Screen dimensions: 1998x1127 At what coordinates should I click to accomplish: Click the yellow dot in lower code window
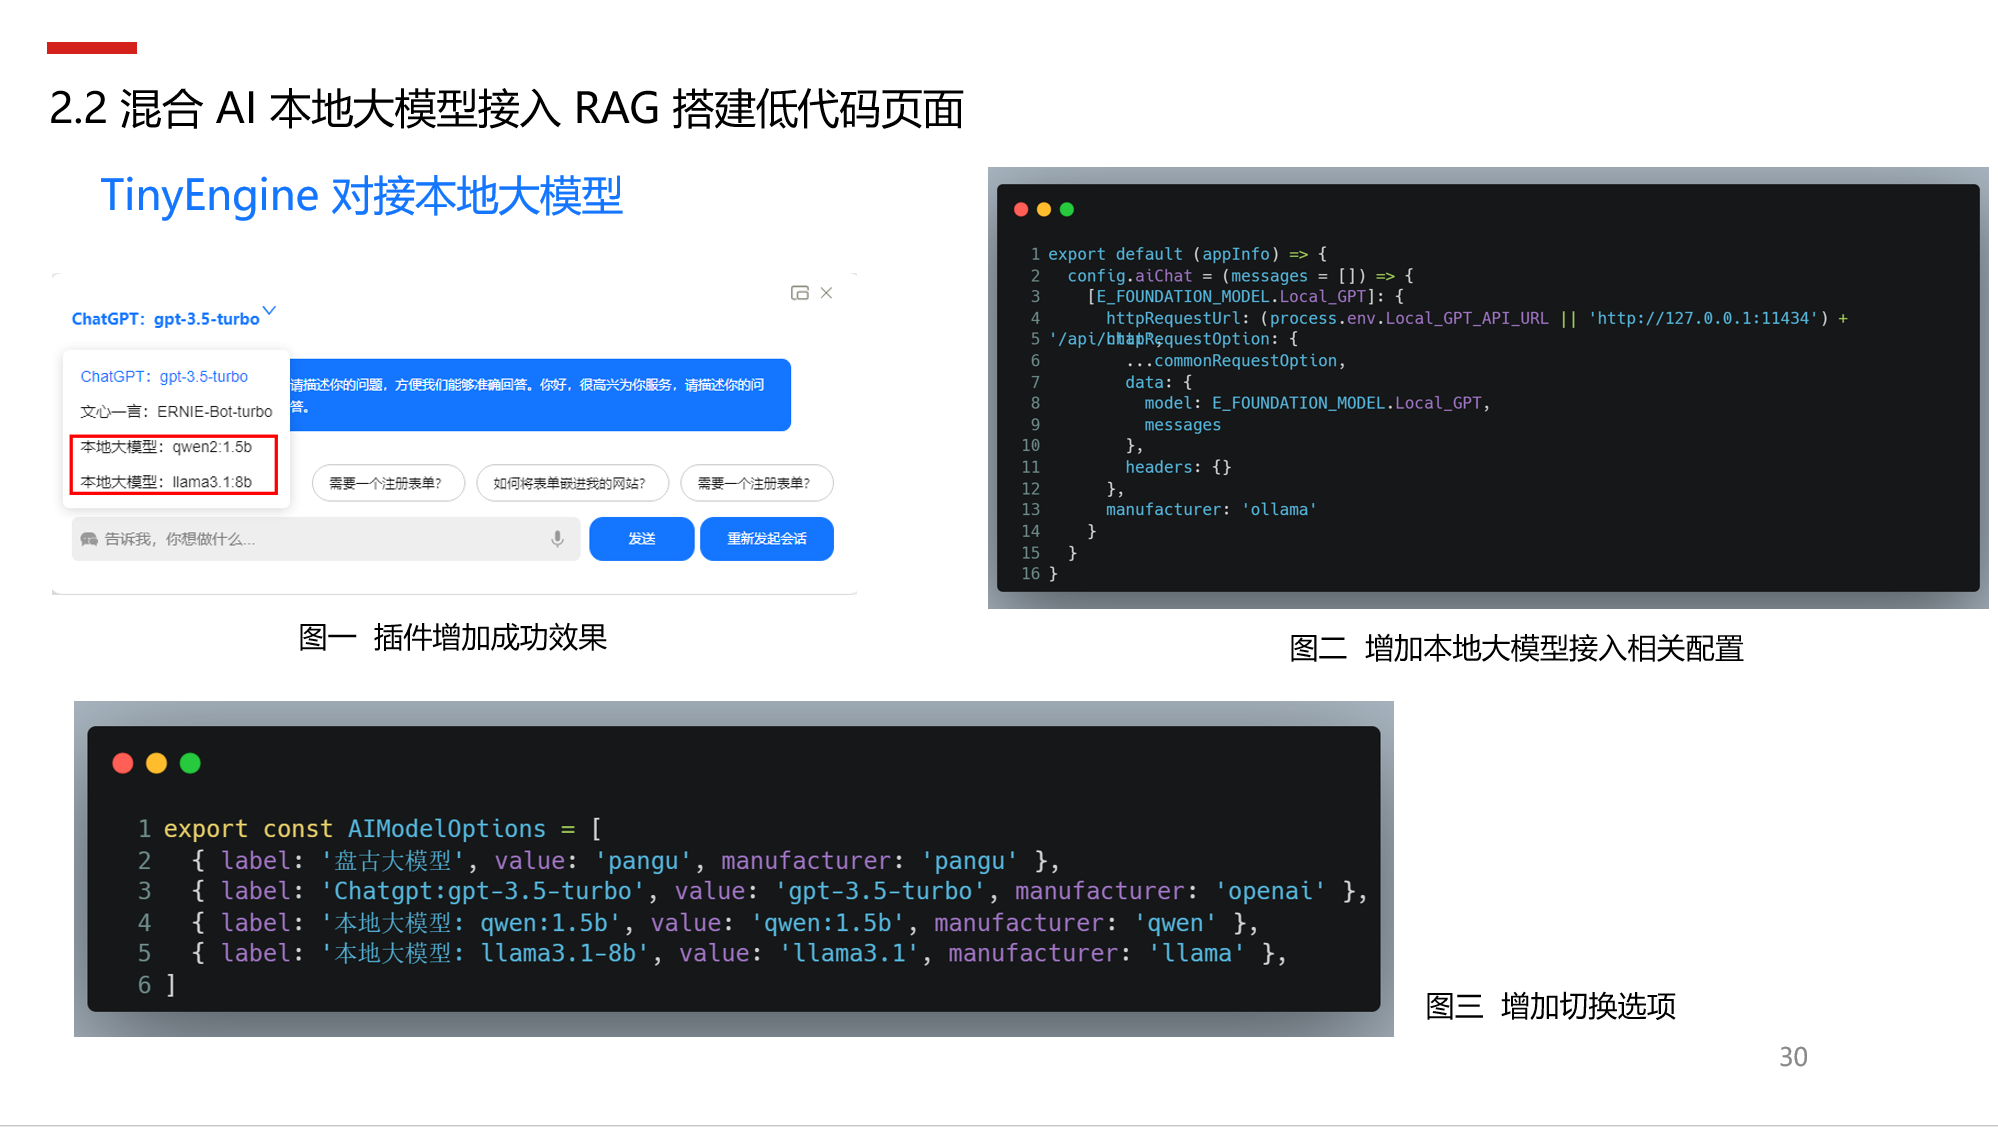tap(156, 763)
